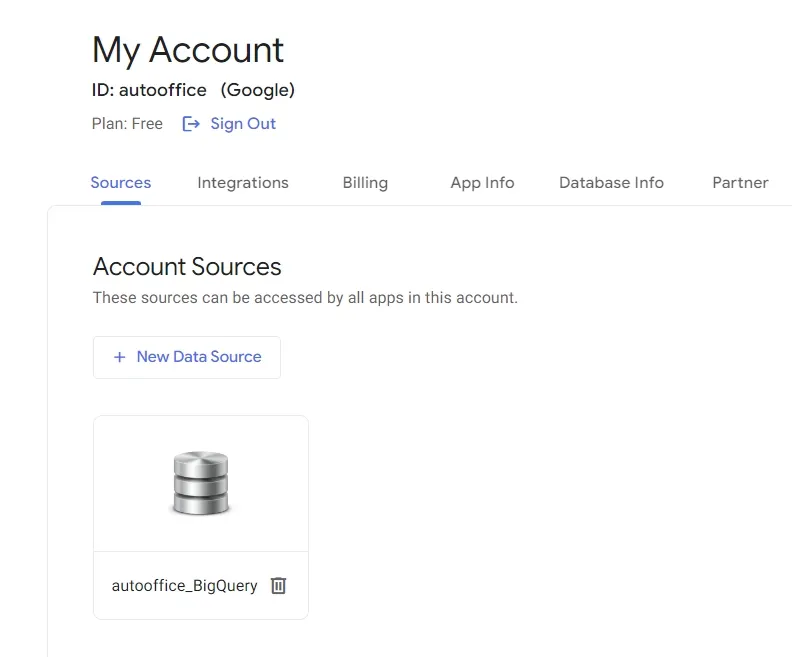Select the Database Info tab

pos(611,183)
